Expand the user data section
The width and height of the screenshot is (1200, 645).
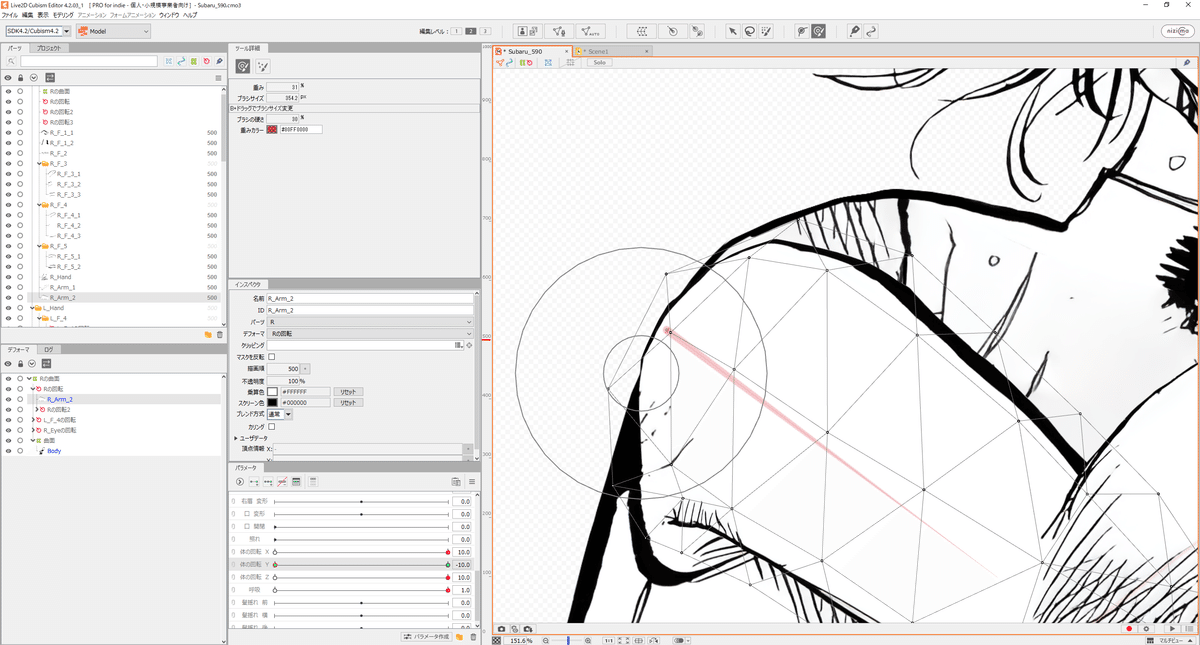pos(236,438)
